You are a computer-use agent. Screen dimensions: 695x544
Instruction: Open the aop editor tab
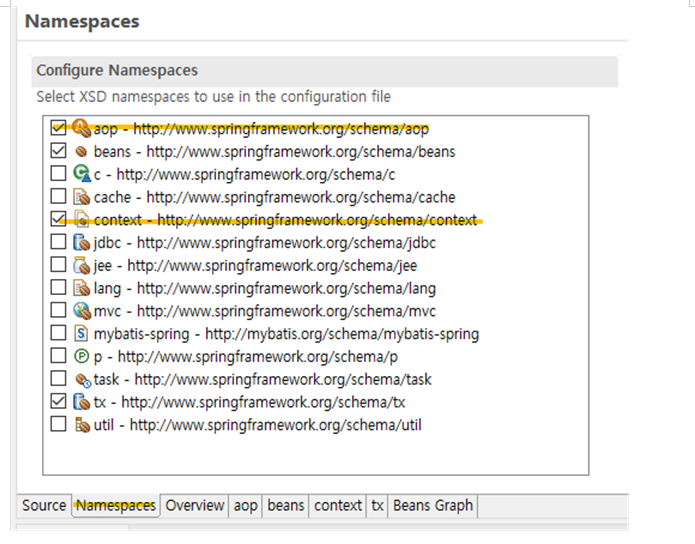(x=246, y=505)
